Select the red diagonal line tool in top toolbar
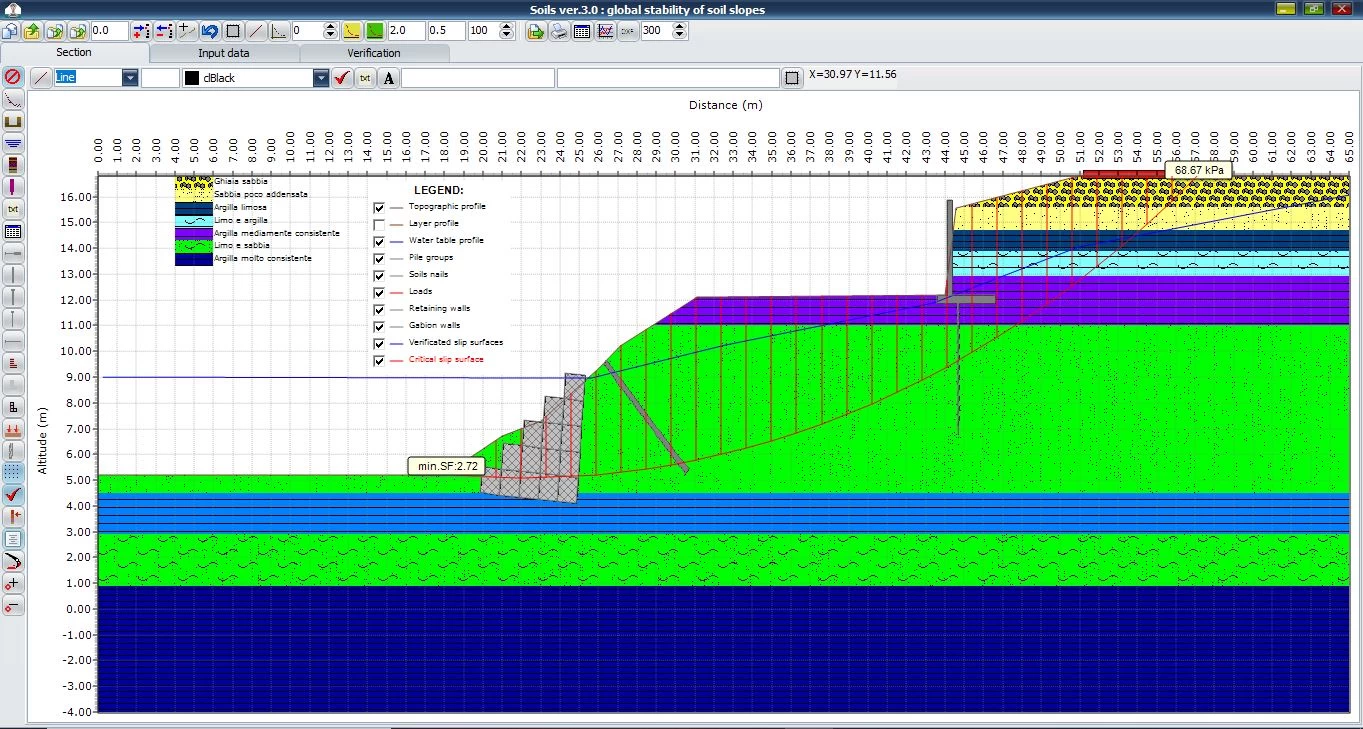 coord(257,31)
